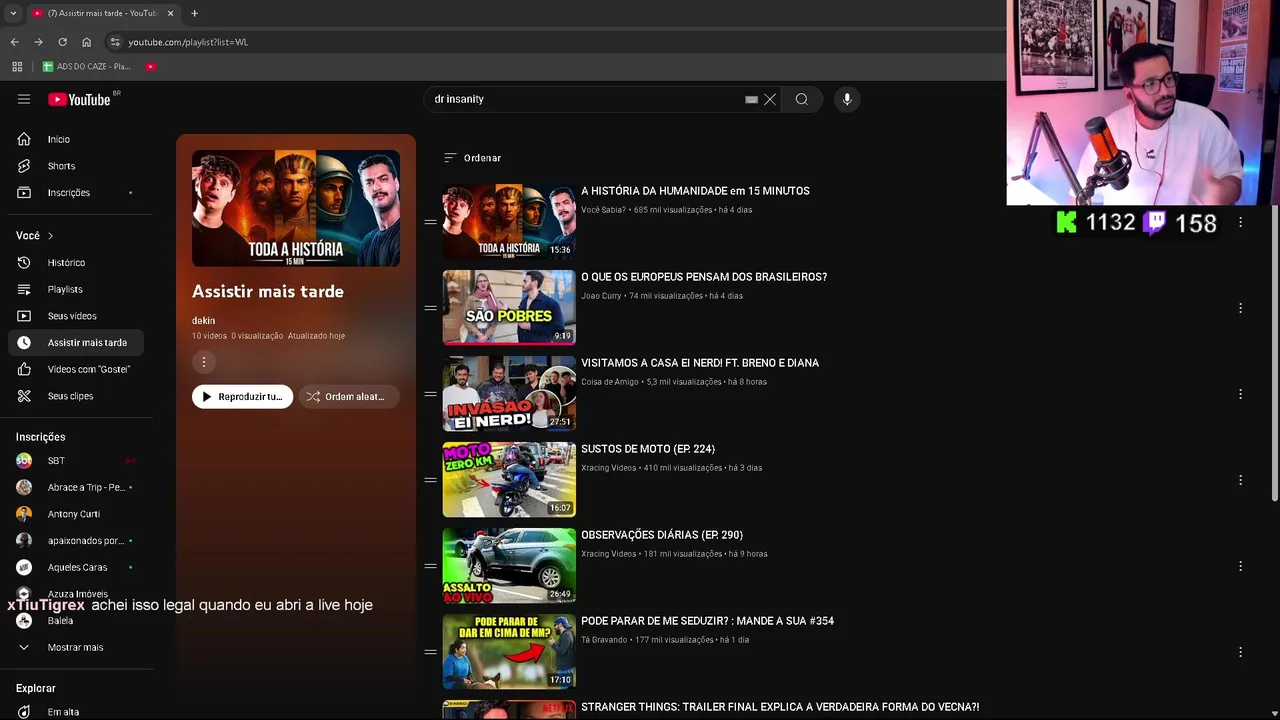Click SÃO POBRES video thumbnail
1280x720 pixels.
509,307
